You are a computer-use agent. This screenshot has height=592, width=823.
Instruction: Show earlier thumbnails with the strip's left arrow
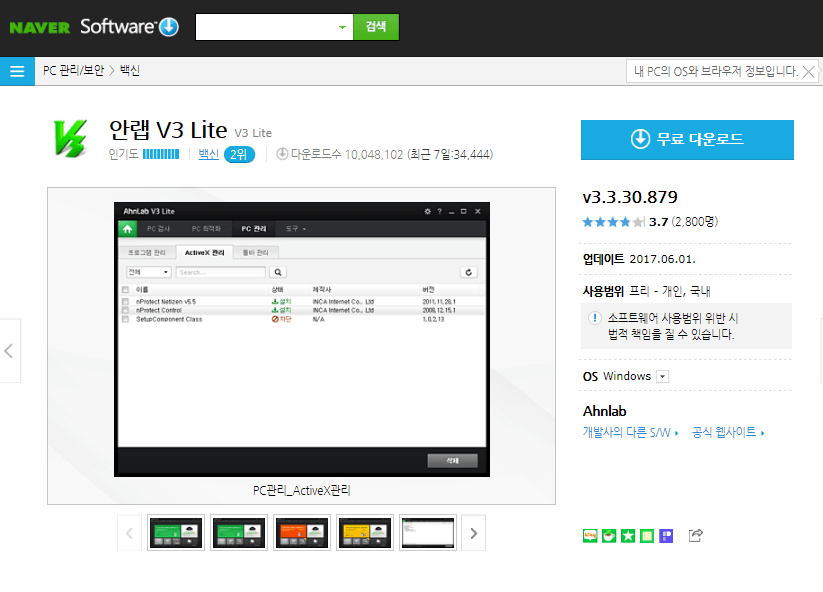click(x=129, y=533)
